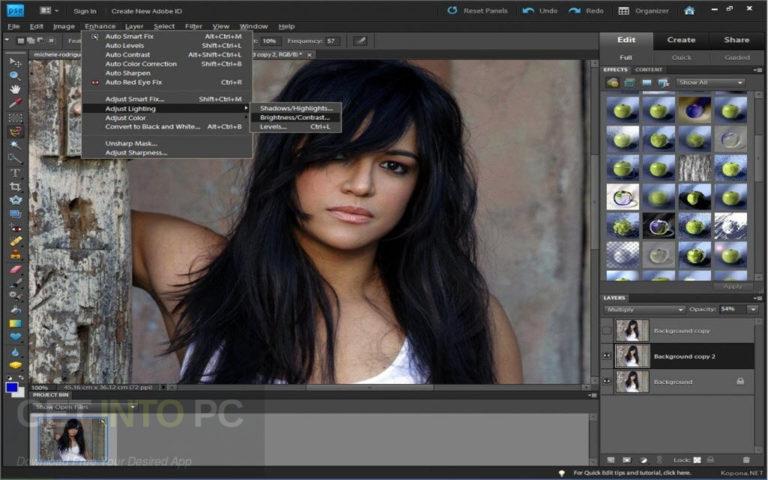The height and width of the screenshot is (480, 768).
Task: Open Filters category in Effects panel
Action: (613, 83)
